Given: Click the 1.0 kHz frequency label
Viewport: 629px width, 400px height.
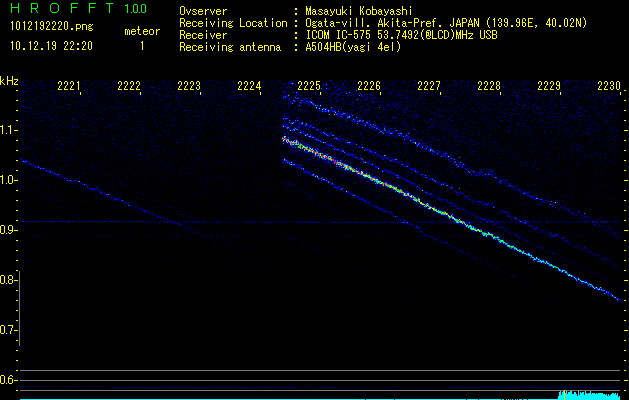Looking at the screenshot, I should point(8,180).
